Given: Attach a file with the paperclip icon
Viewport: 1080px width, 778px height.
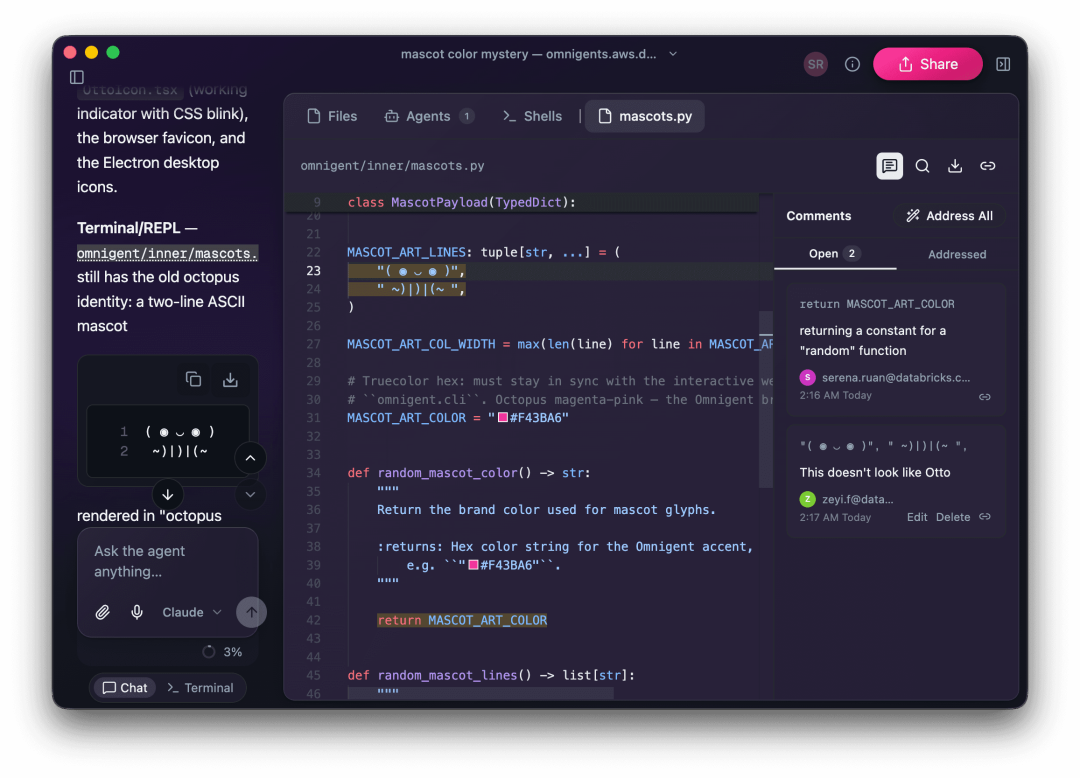Looking at the screenshot, I should 102,612.
